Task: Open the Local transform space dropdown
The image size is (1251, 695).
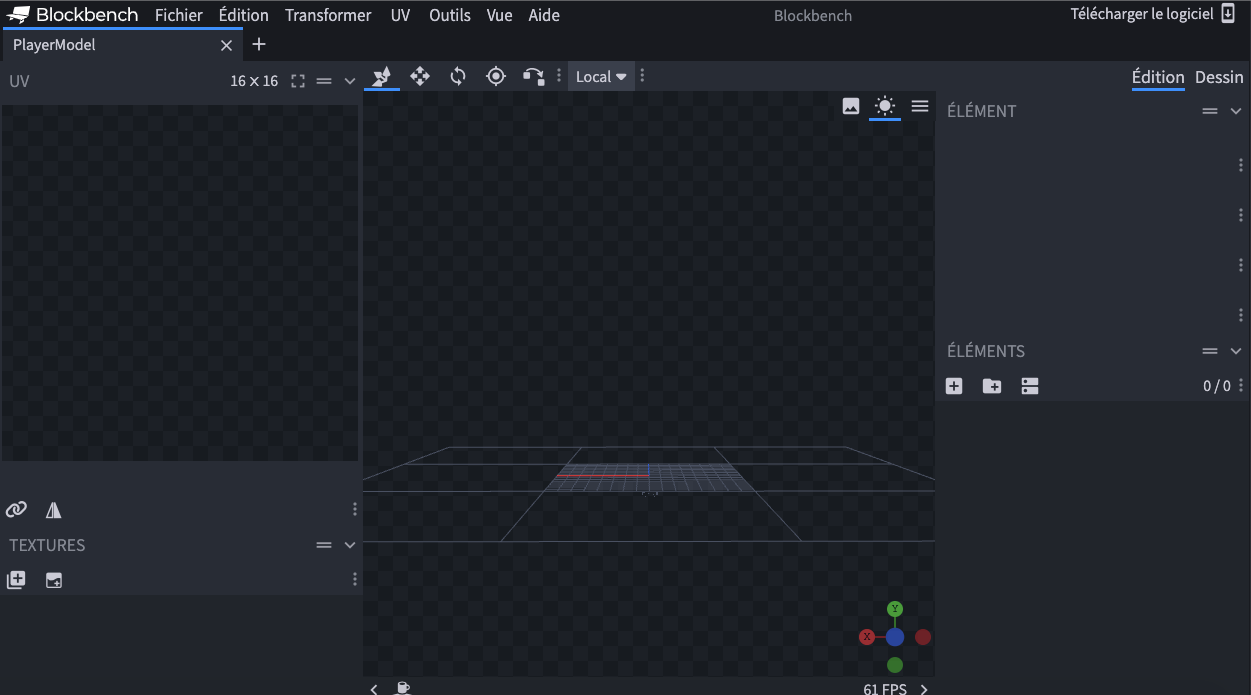Action: click(601, 77)
